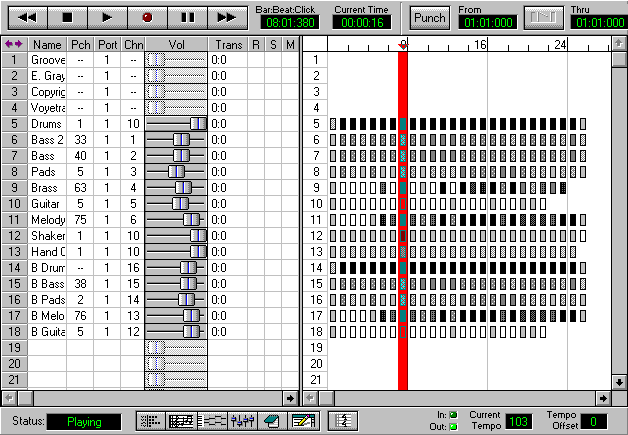
Task: Select the Melody track row number 11
Action: pyautogui.click(x=14, y=219)
